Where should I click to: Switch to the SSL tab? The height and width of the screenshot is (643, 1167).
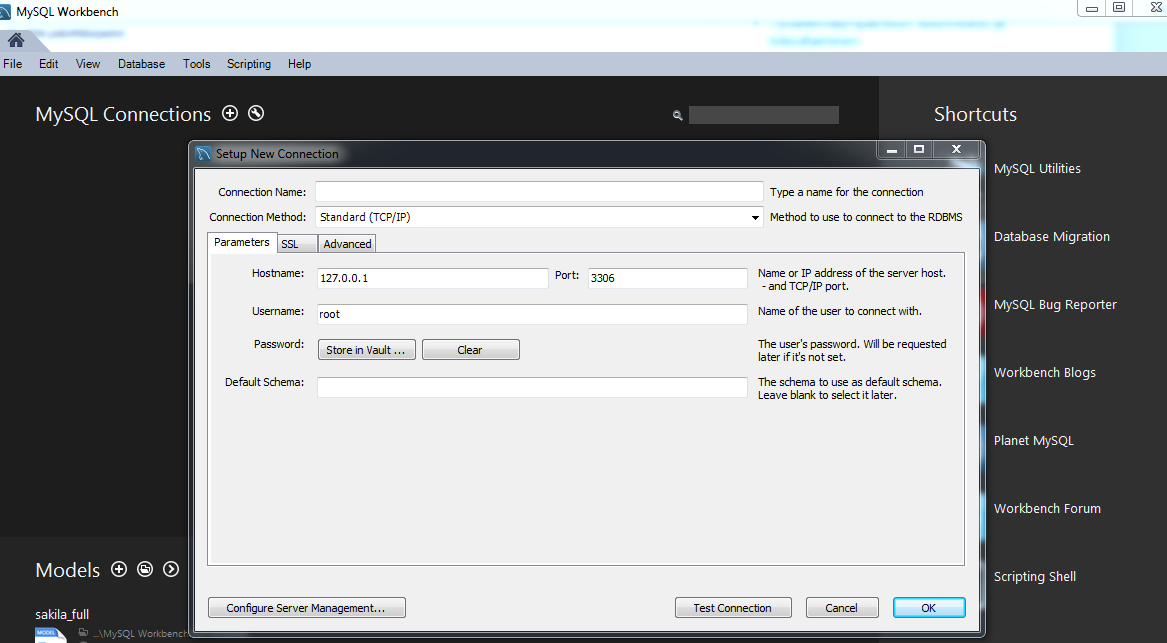click(x=290, y=244)
